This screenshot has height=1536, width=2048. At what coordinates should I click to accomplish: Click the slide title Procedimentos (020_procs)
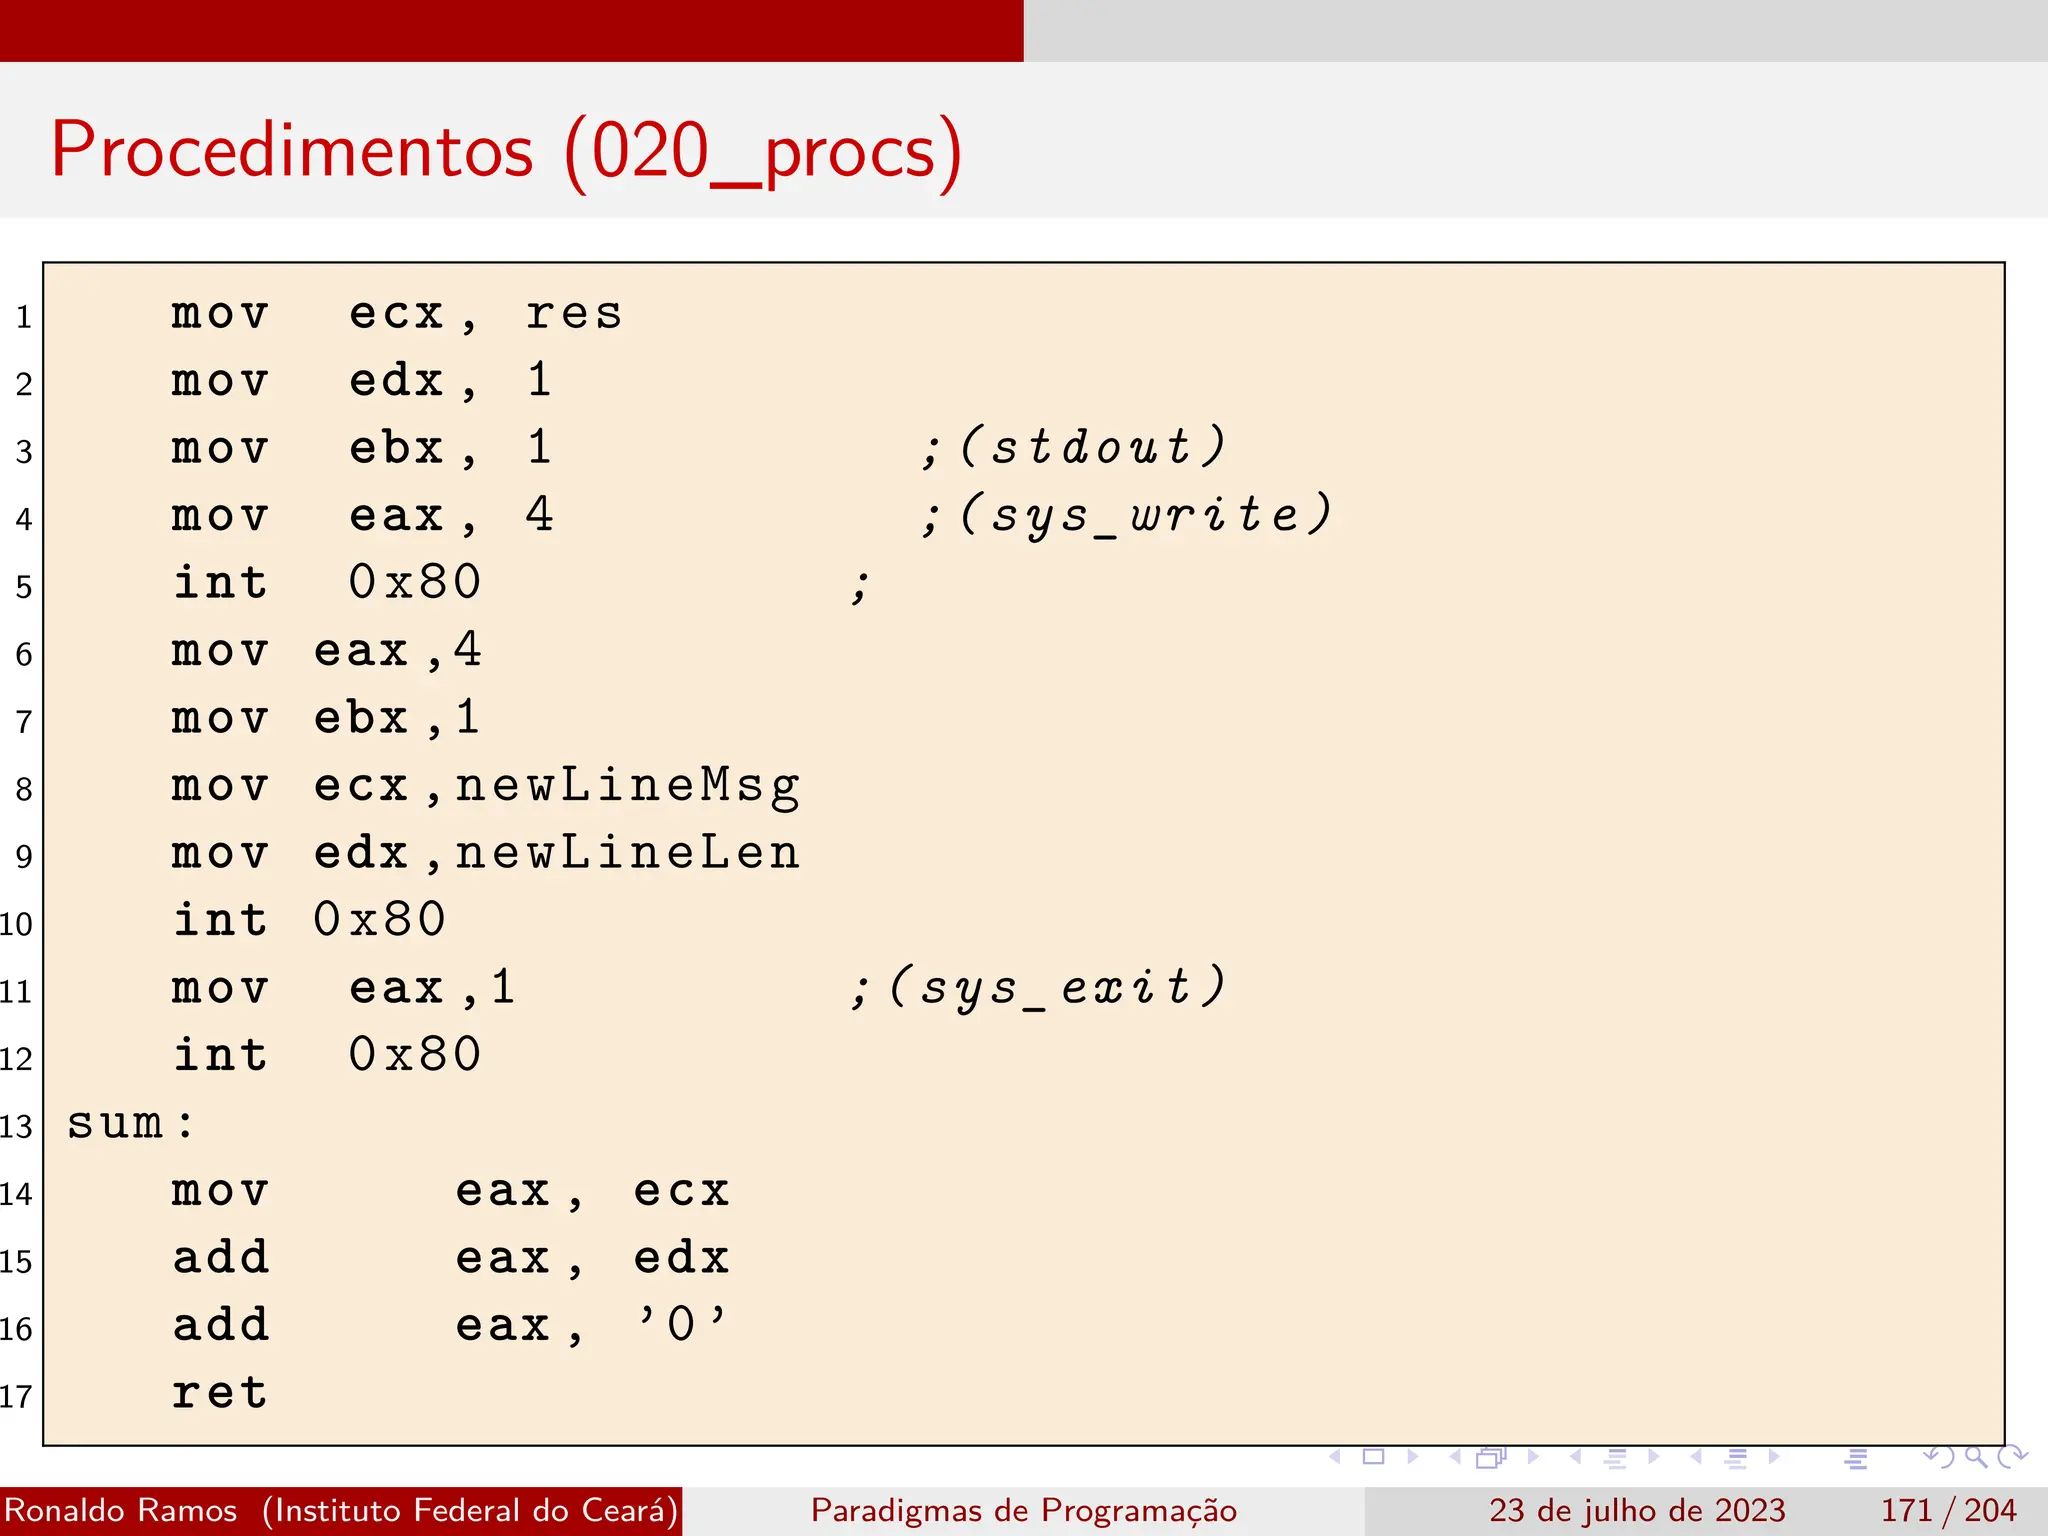pyautogui.click(x=506, y=152)
